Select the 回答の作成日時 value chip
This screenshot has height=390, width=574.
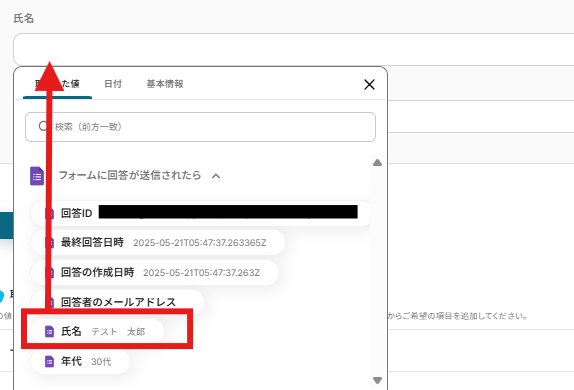pyautogui.click(x=155, y=272)
